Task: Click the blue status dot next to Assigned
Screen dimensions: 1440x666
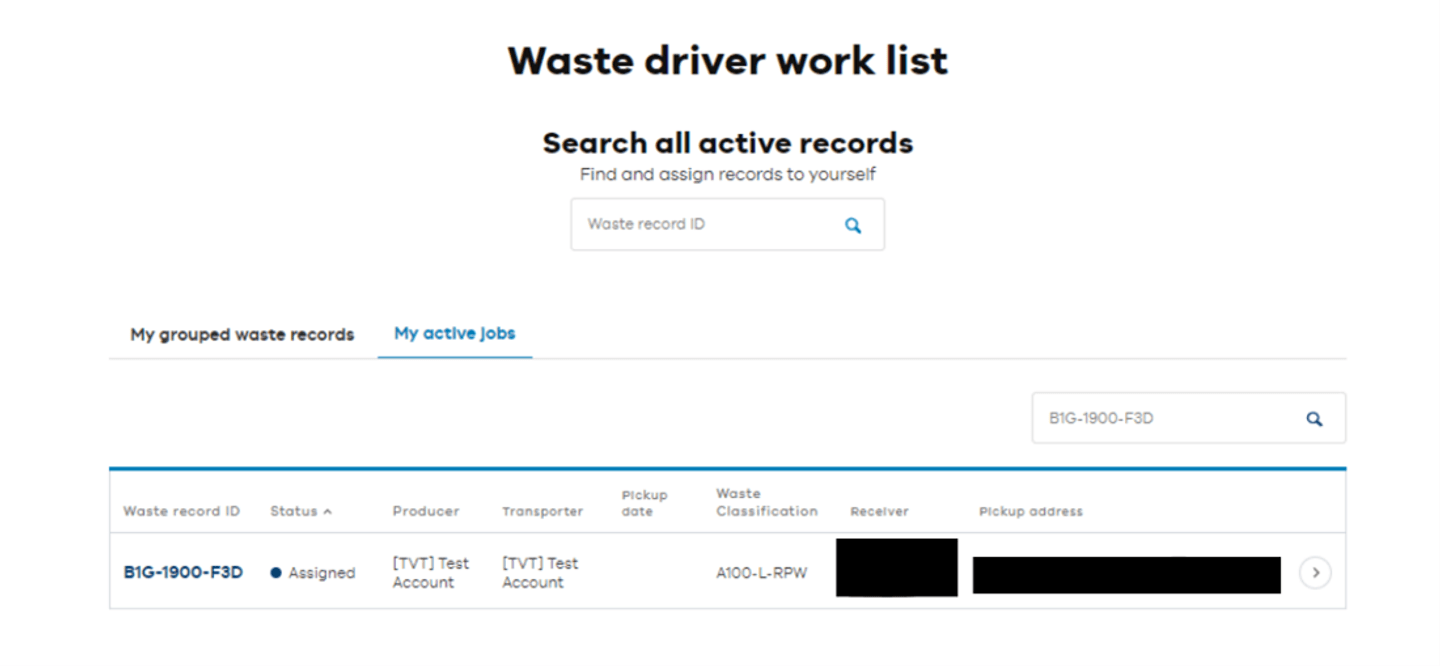Action: pyautogui.click(x=275, y=572)
